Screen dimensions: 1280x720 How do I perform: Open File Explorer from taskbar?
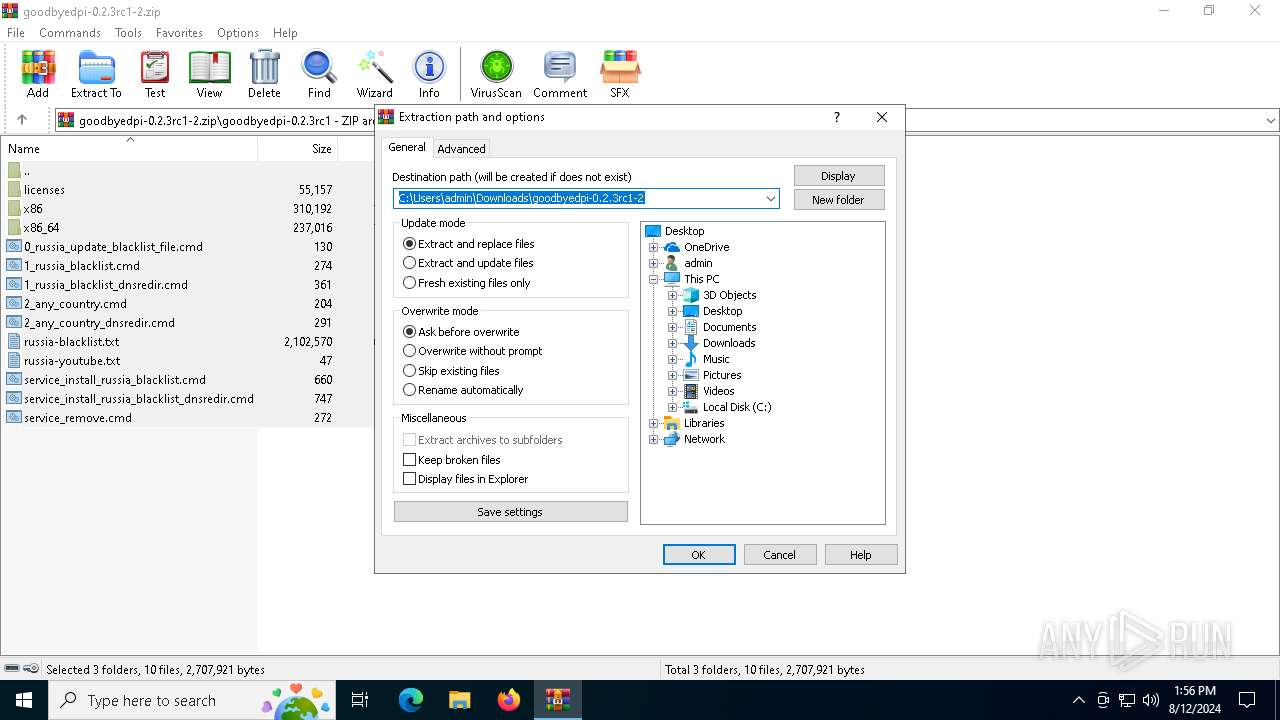click(459, 700)
